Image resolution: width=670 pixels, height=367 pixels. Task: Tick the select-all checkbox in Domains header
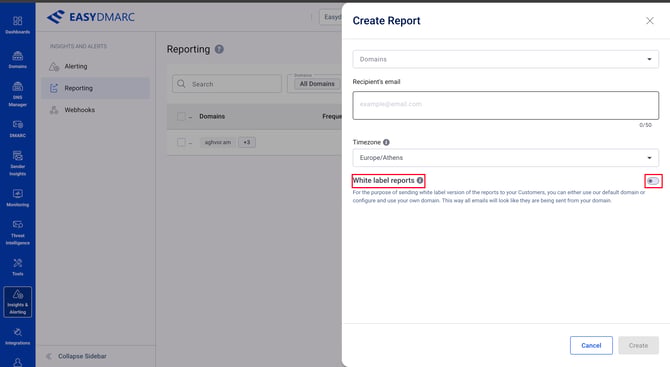181,116
